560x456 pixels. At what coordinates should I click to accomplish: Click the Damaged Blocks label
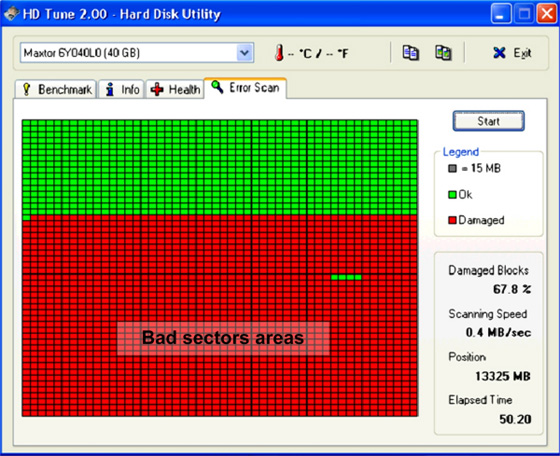(x=488, y=270)
